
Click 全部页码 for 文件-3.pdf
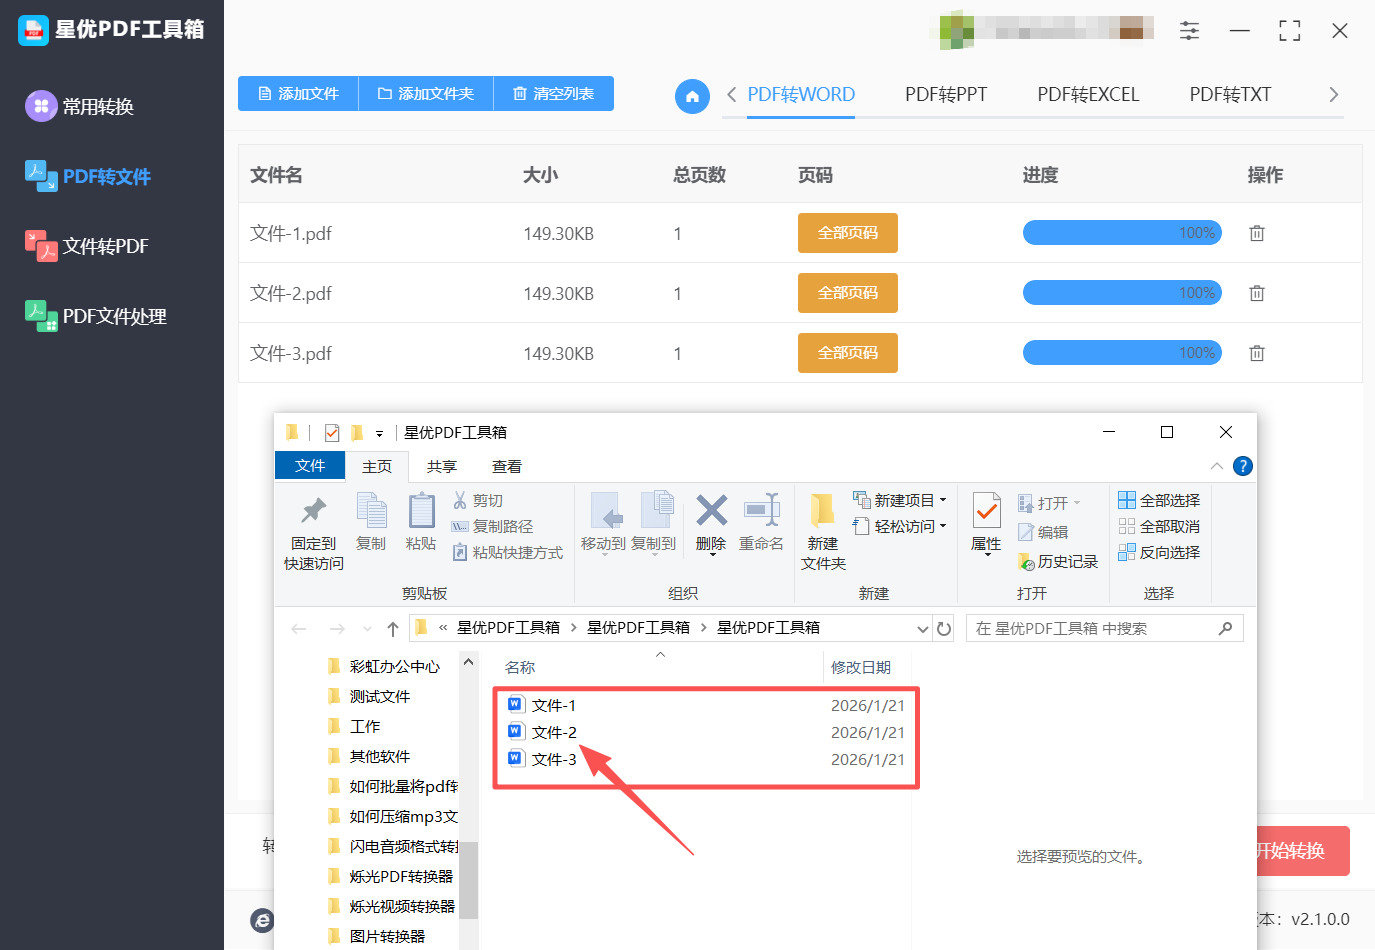tap(848, 353)
